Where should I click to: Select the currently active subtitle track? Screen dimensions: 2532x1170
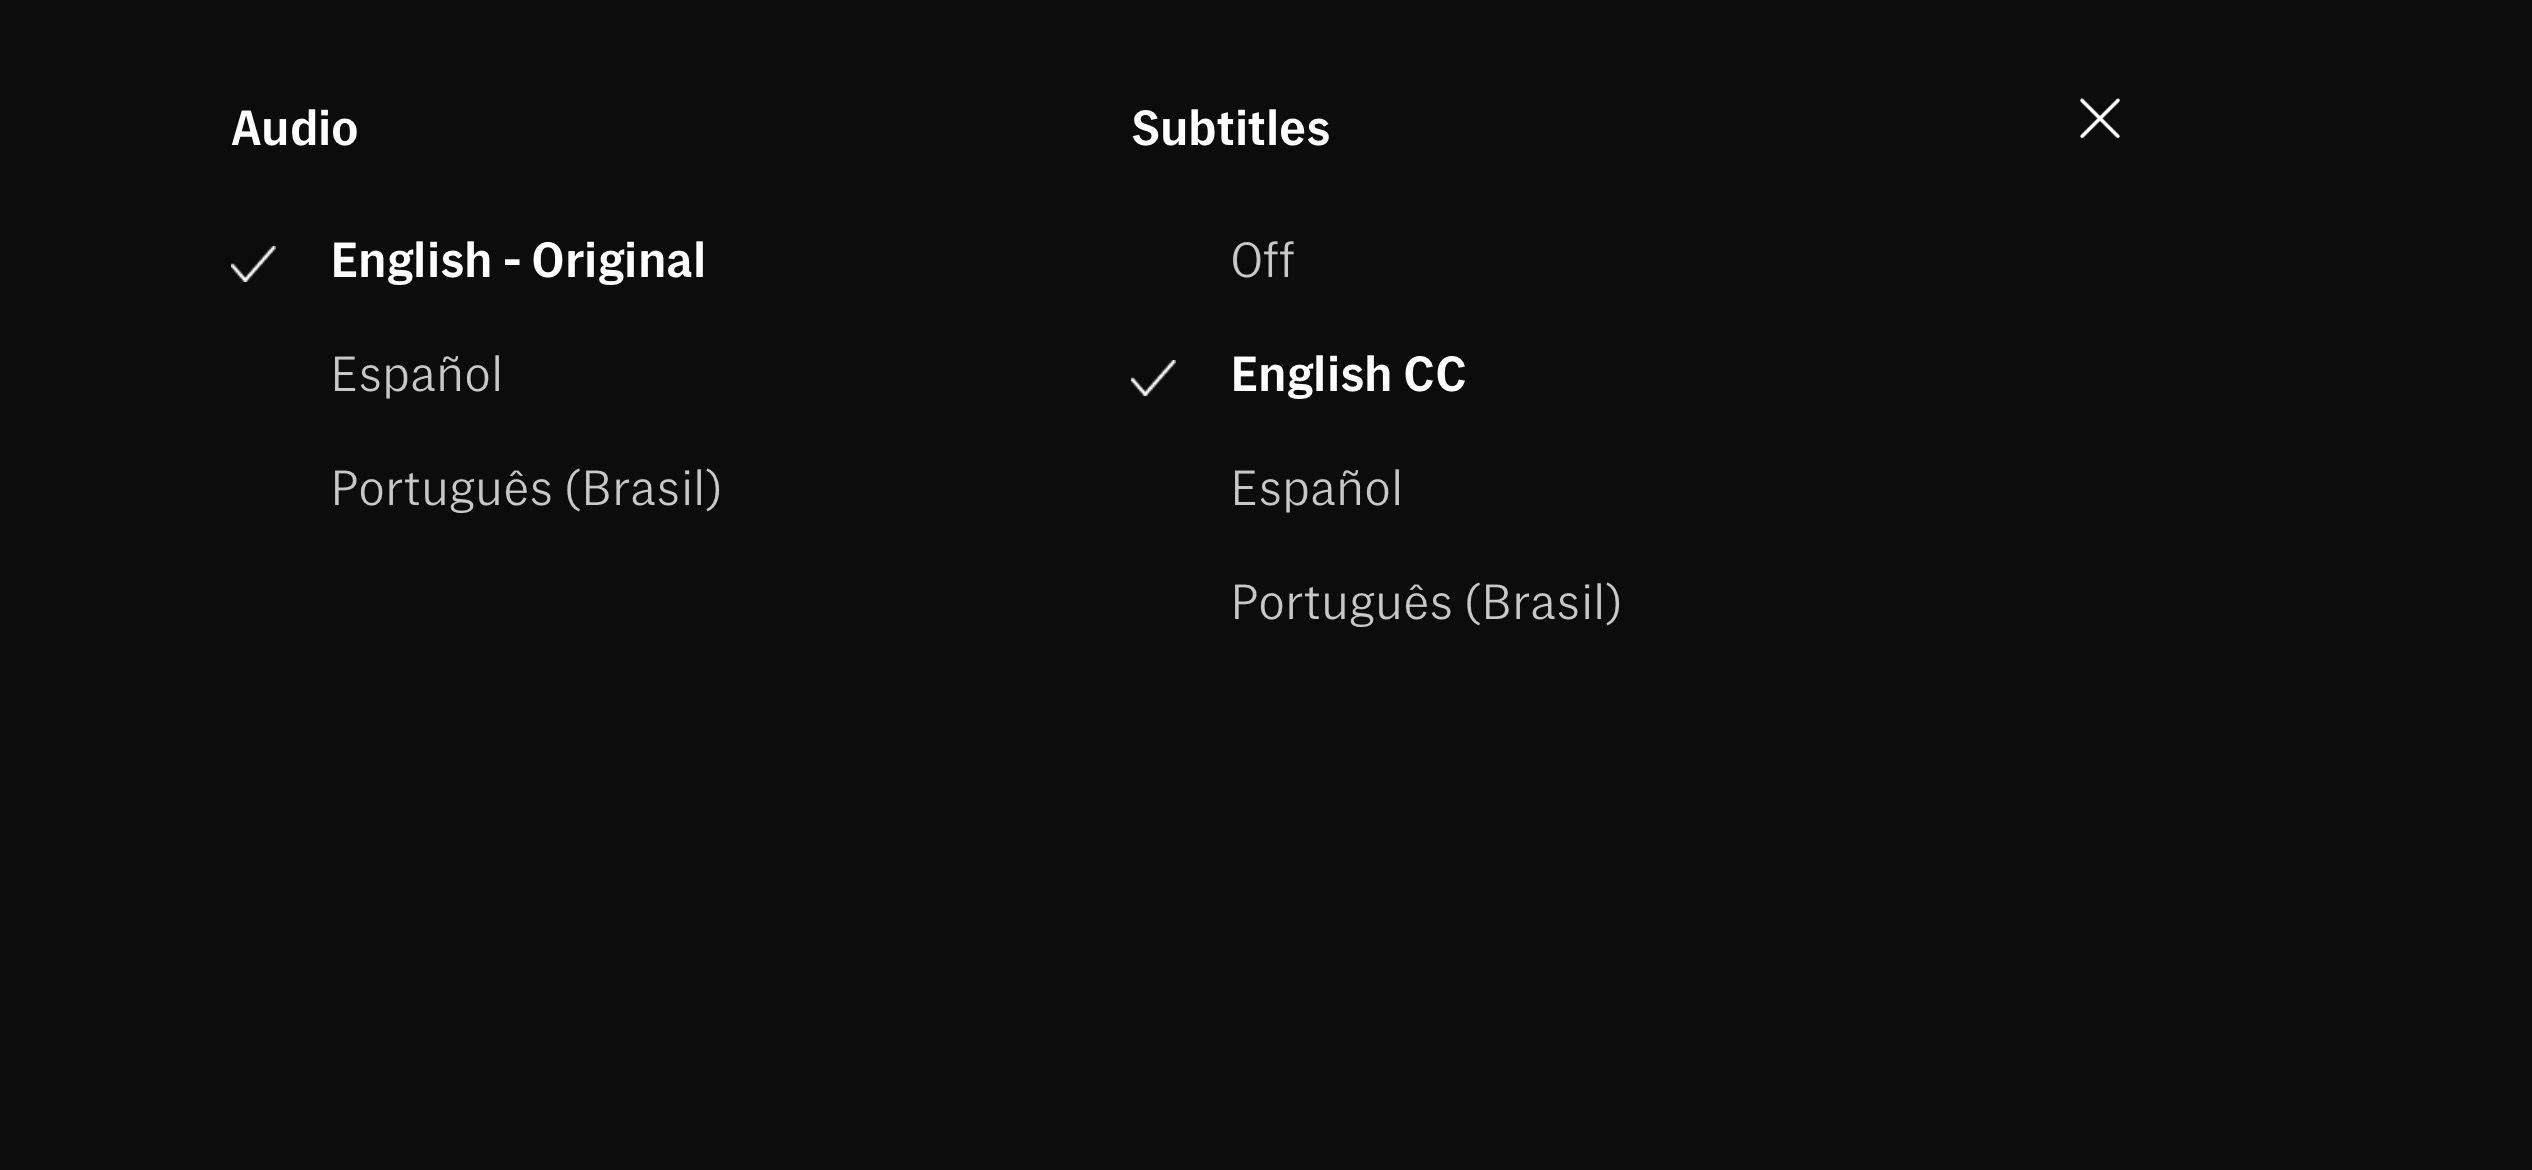[1349, 375]
